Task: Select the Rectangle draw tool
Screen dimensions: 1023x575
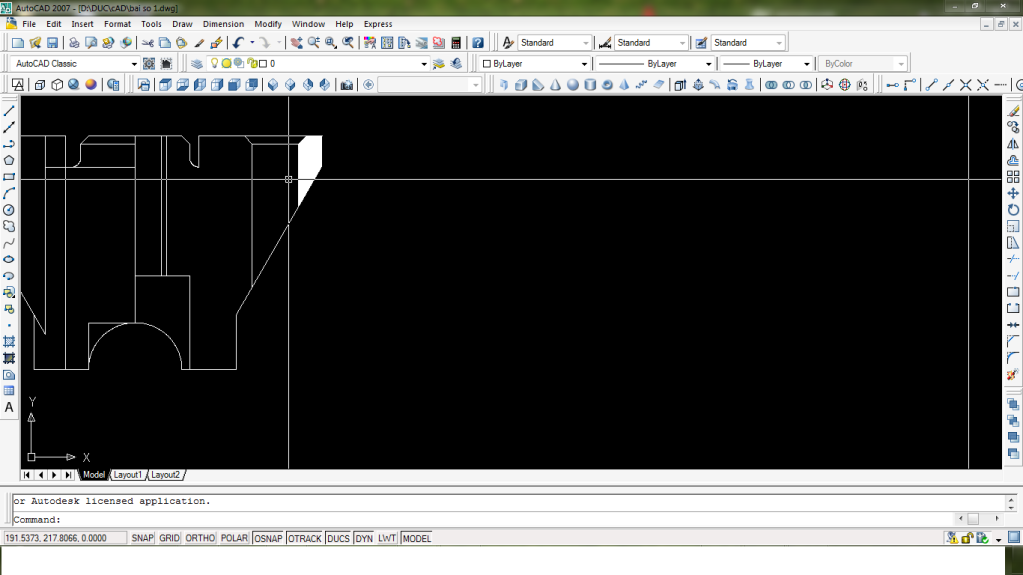Action: tap(9, 177)
